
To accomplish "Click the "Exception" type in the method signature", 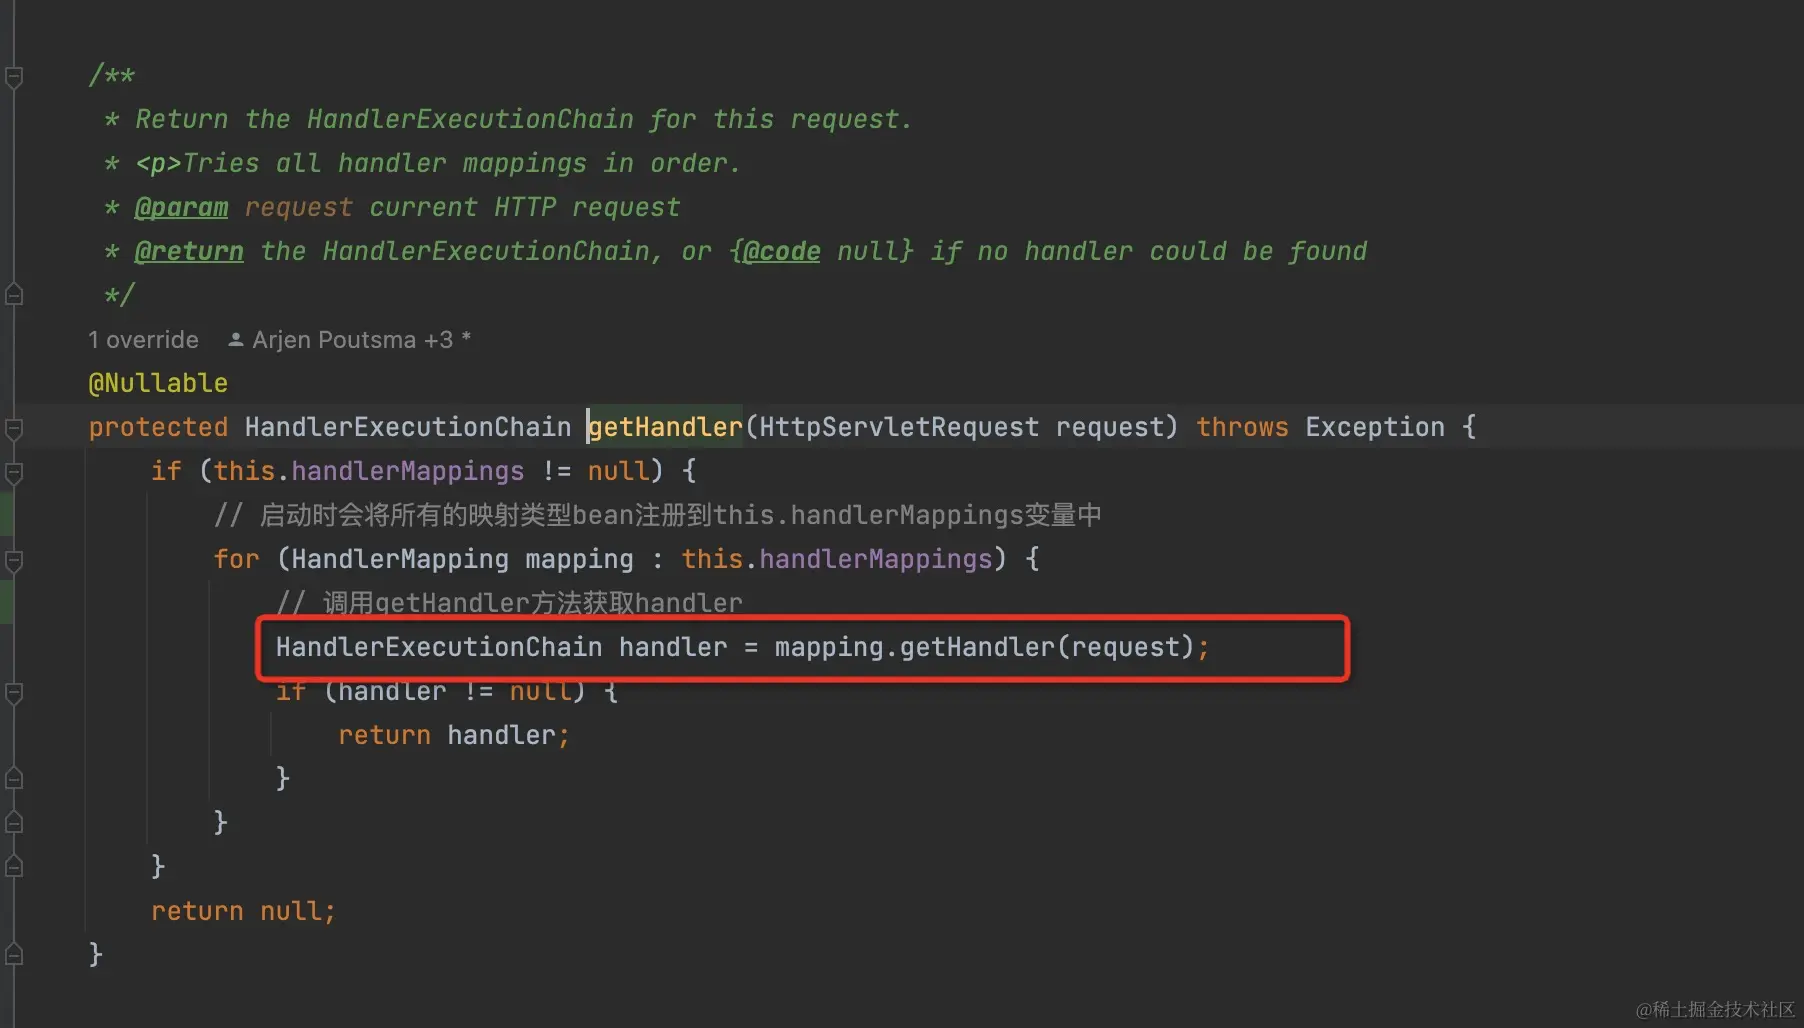I will (1375, 427).
